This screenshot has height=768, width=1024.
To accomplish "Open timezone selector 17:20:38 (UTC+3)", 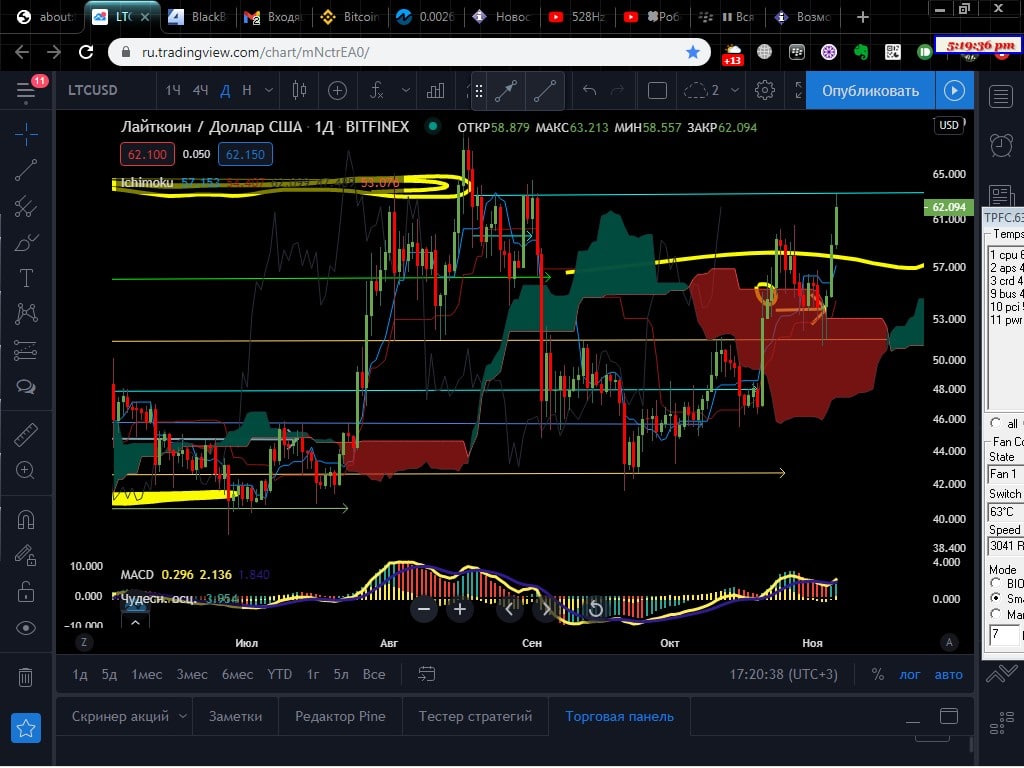I will [x=783, y=674].
